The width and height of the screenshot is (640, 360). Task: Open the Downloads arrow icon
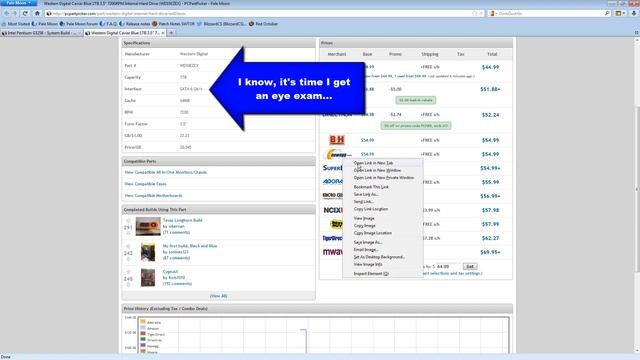[634, 13]
